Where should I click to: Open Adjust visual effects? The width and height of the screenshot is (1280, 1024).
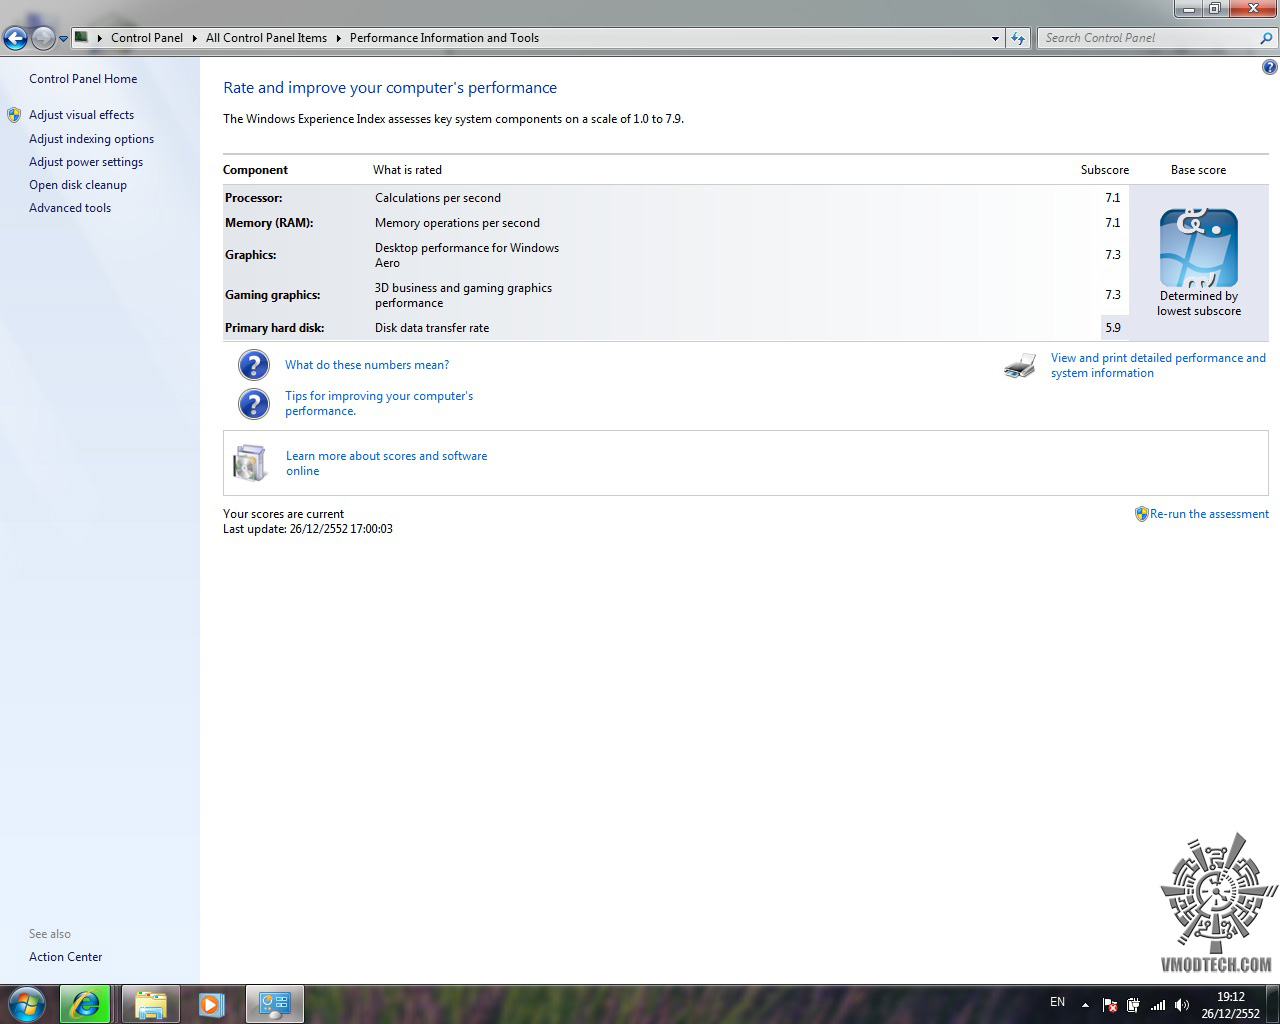[x=81, y=115]
